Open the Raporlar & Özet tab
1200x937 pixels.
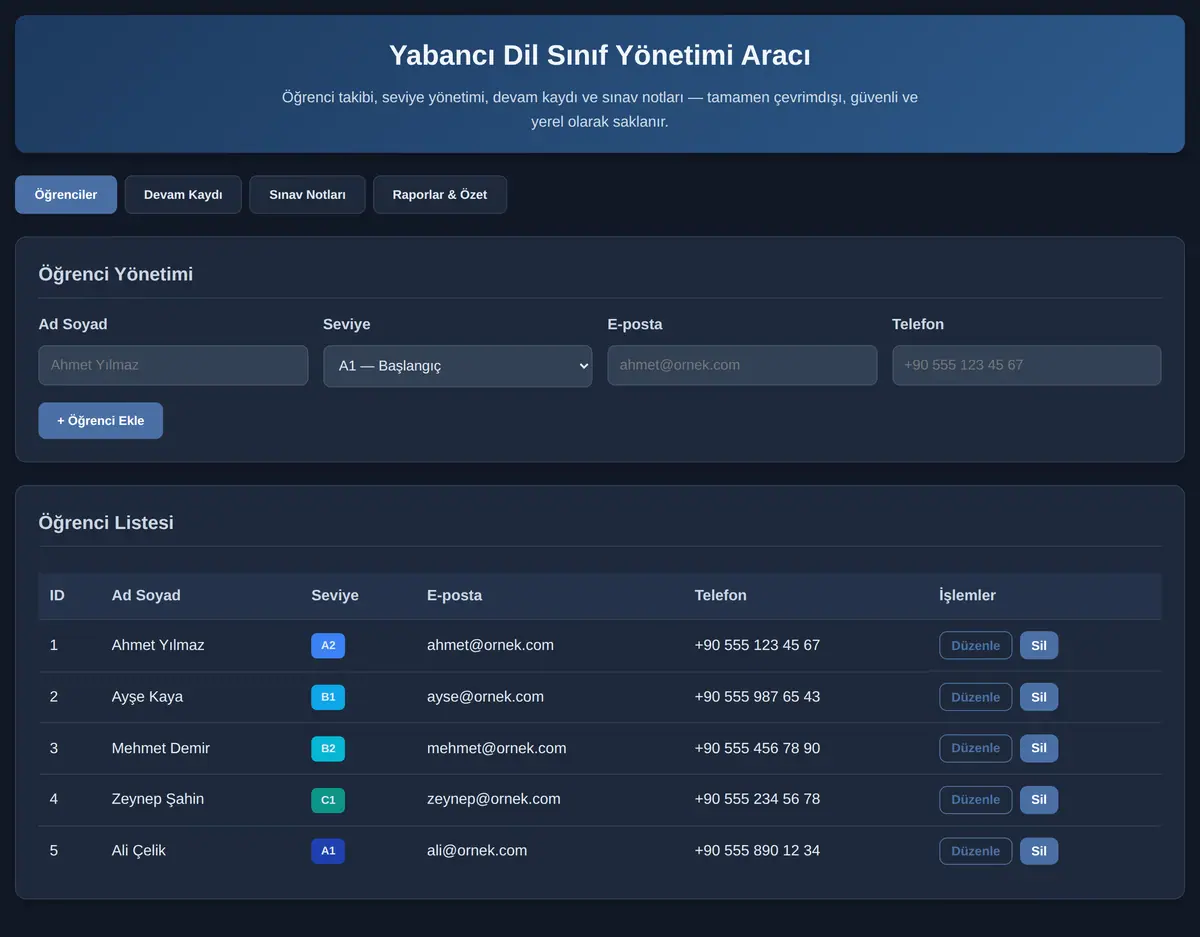point(440,195)
